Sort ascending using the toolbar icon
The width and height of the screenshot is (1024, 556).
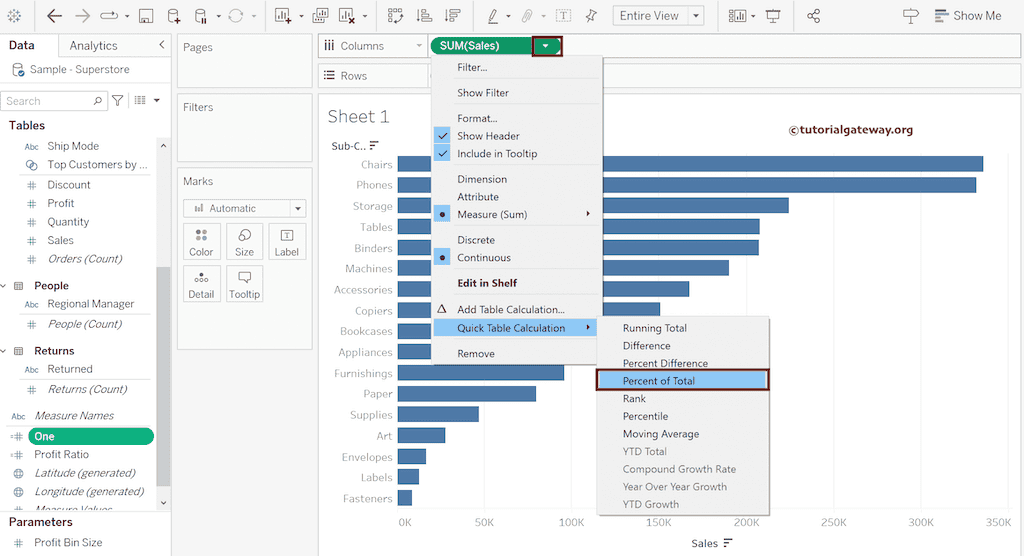point(424,16)
